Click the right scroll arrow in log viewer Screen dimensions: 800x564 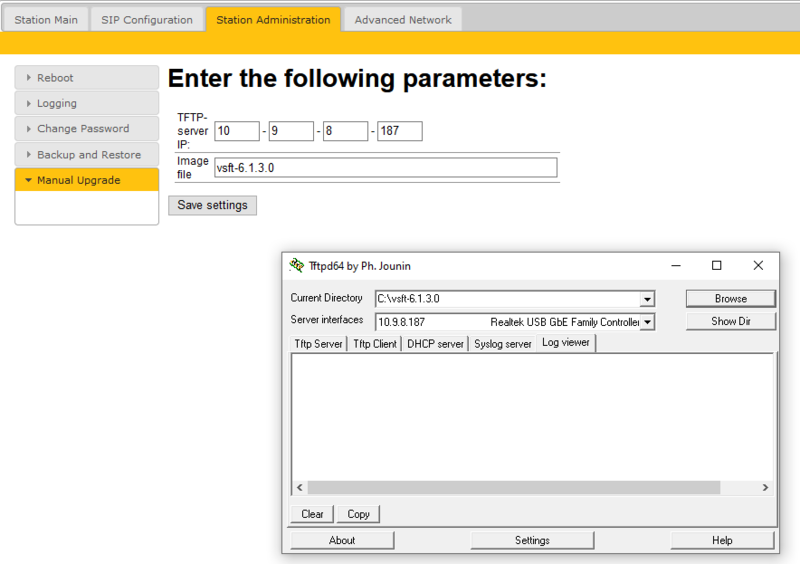(765, 487)
